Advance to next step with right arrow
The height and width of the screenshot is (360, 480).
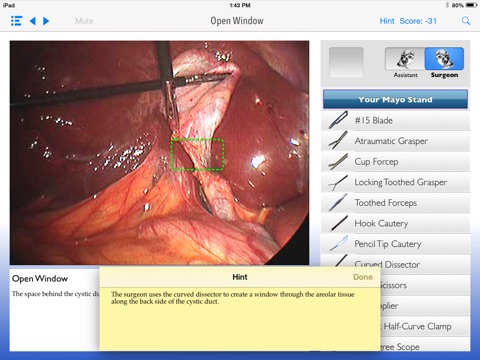[x=46, y=21]
